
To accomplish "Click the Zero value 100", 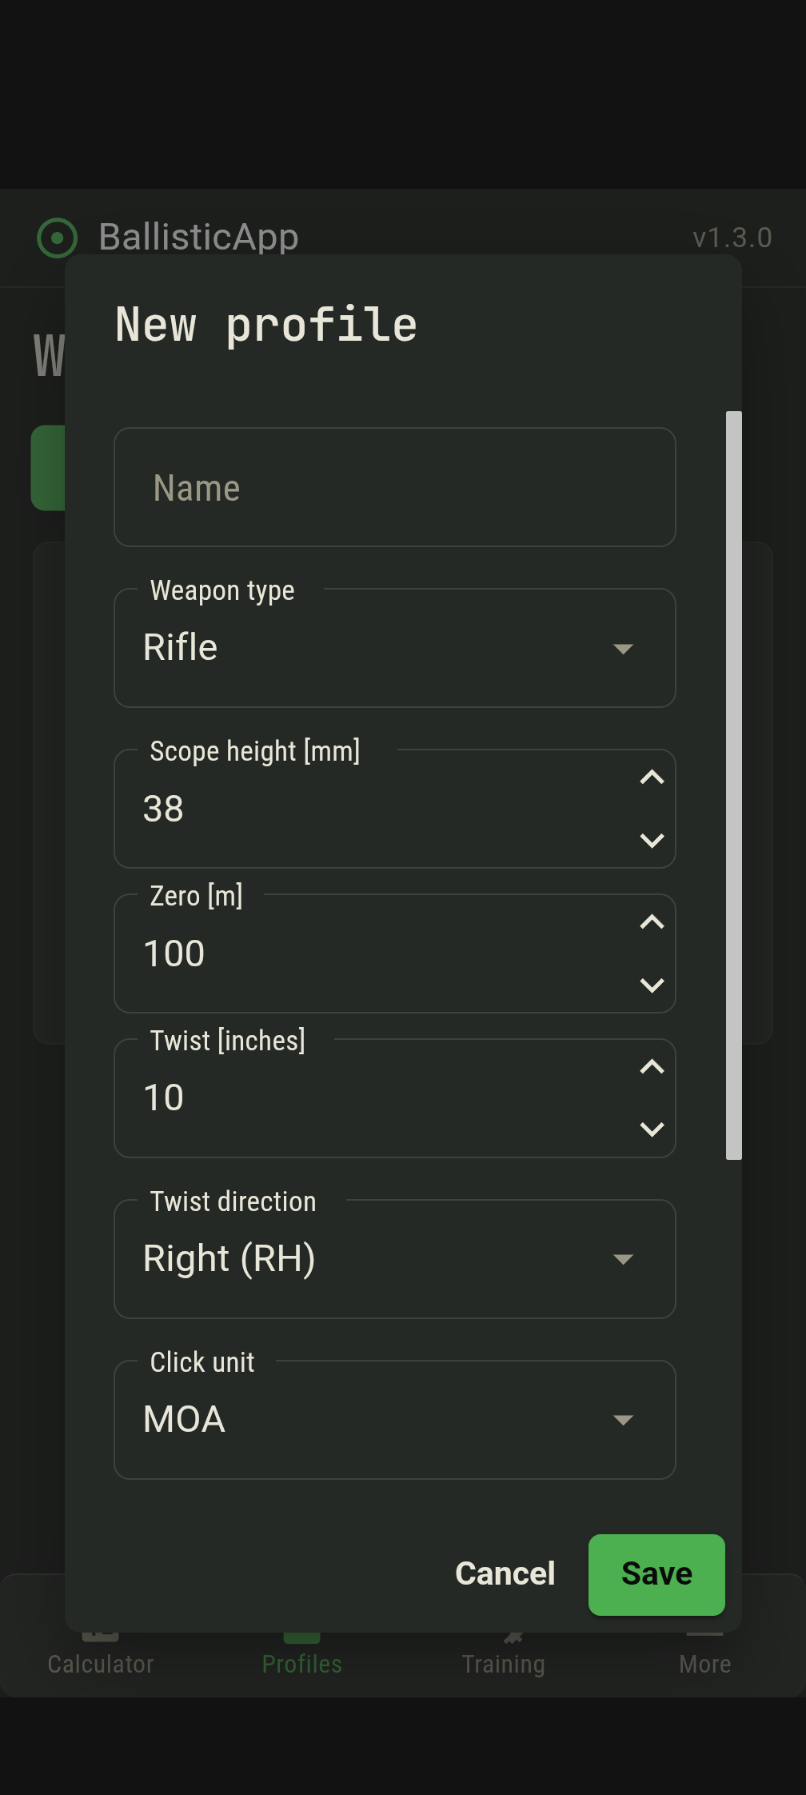I will click(x=174, y=953).
